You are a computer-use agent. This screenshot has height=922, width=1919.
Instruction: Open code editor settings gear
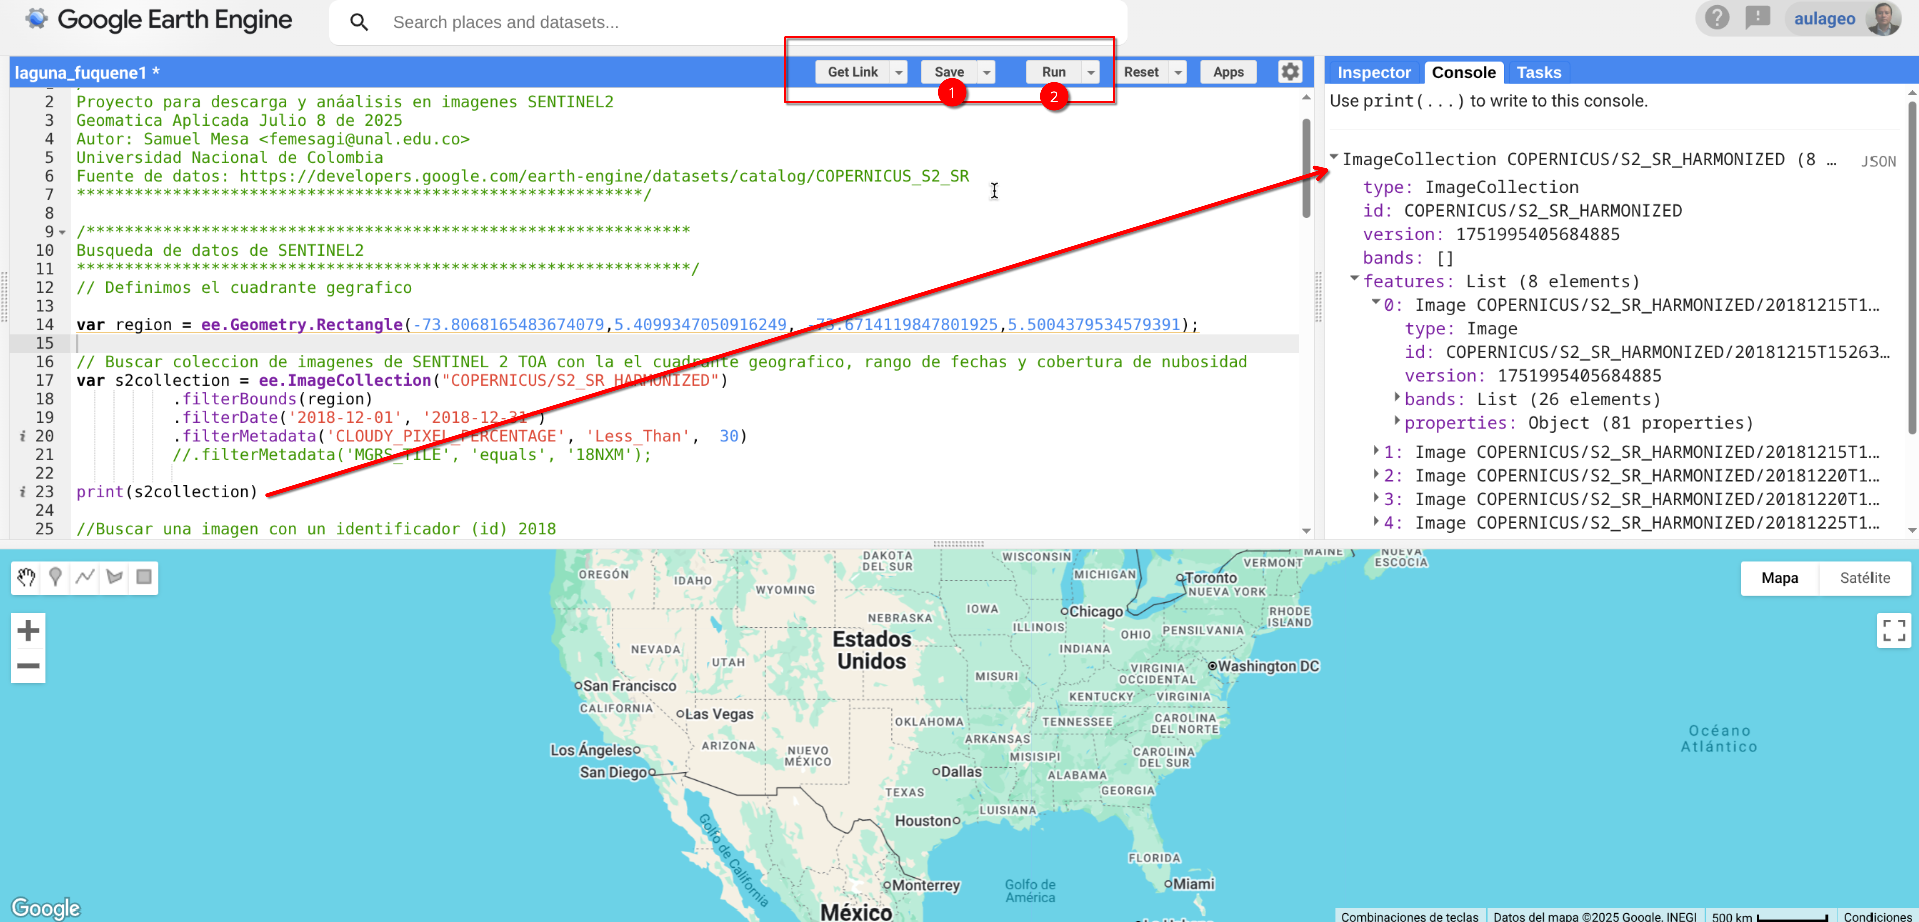pyautogui.click(x=1290, y=72)
